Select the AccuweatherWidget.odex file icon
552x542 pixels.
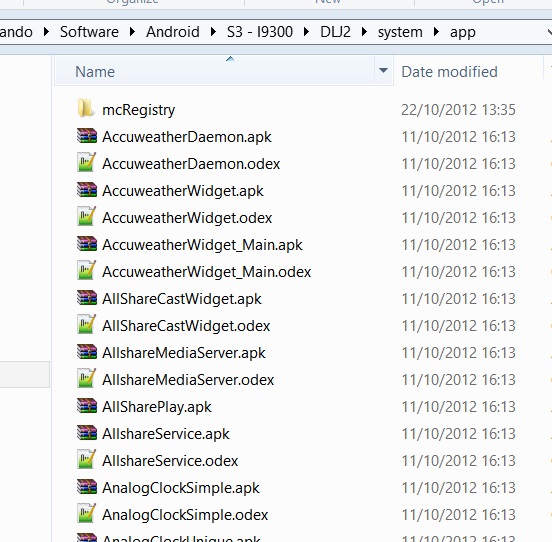click(x=86, y=216)
